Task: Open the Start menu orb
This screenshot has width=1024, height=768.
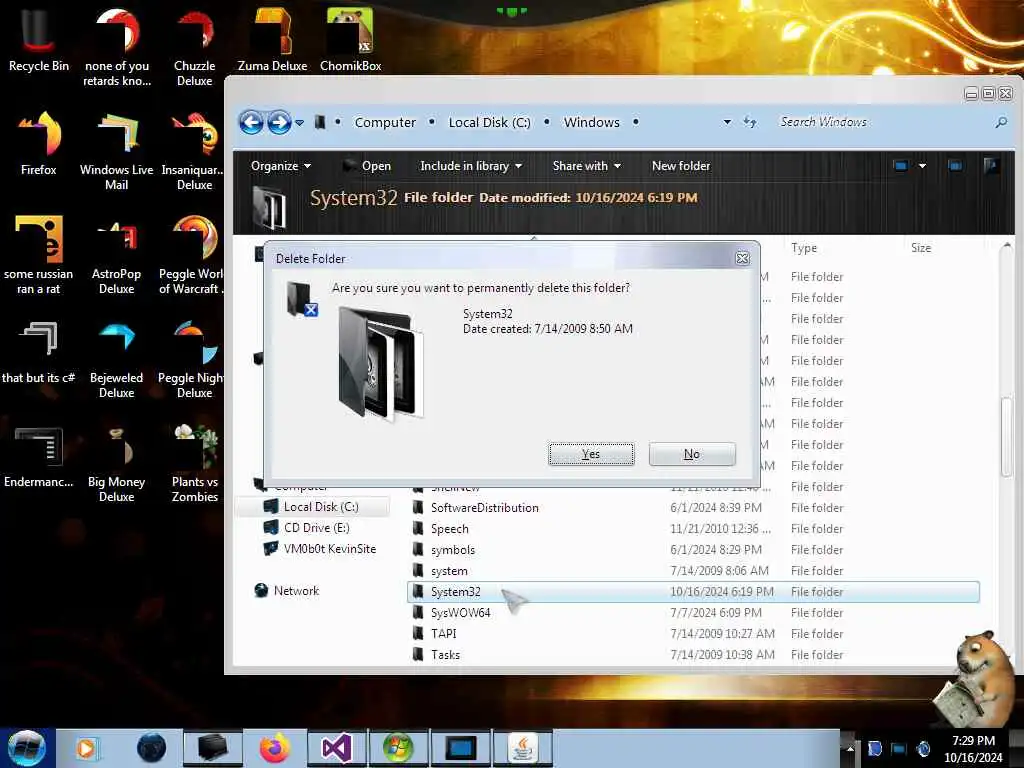Action: pyautogui.click(x=27, y=748)
